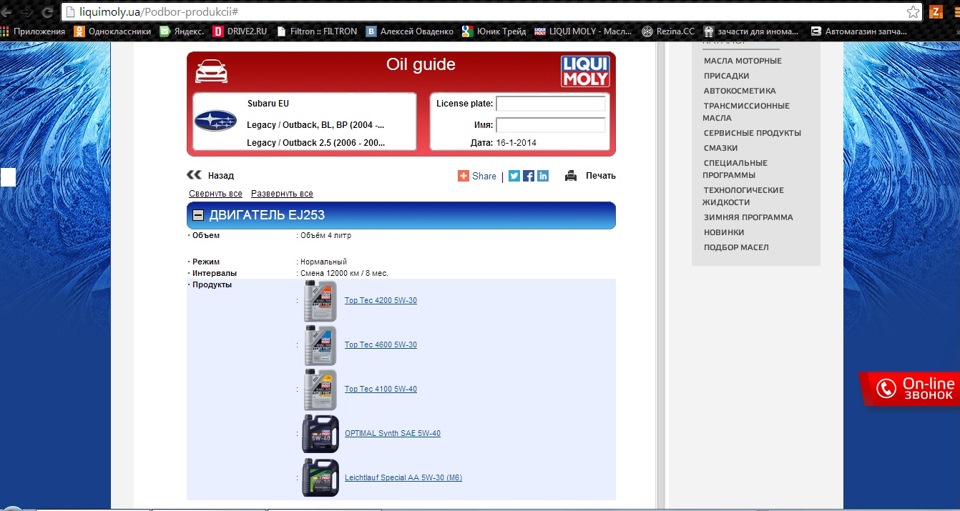Click the Top Tec 4200 bottle image
Viewport: 960px width, 511px height.
[320, 300]
